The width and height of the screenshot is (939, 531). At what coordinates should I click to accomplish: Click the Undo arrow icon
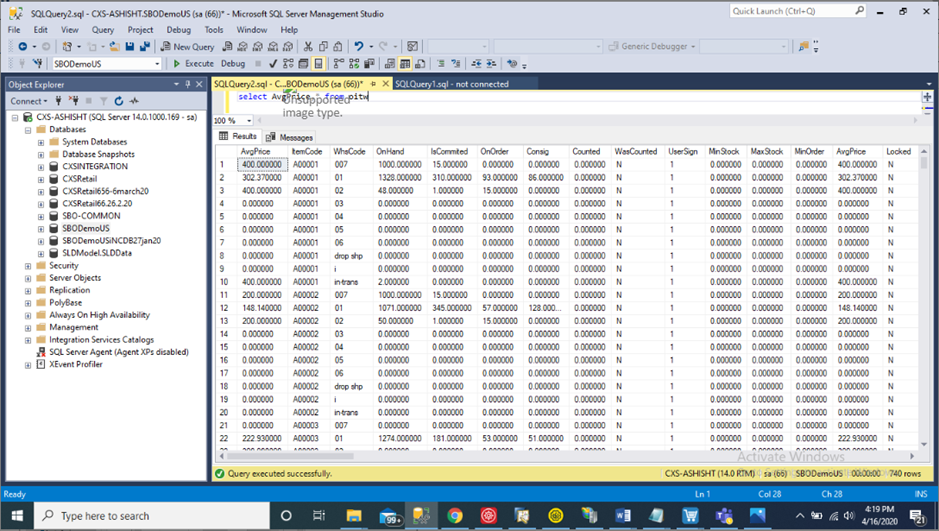359,47
